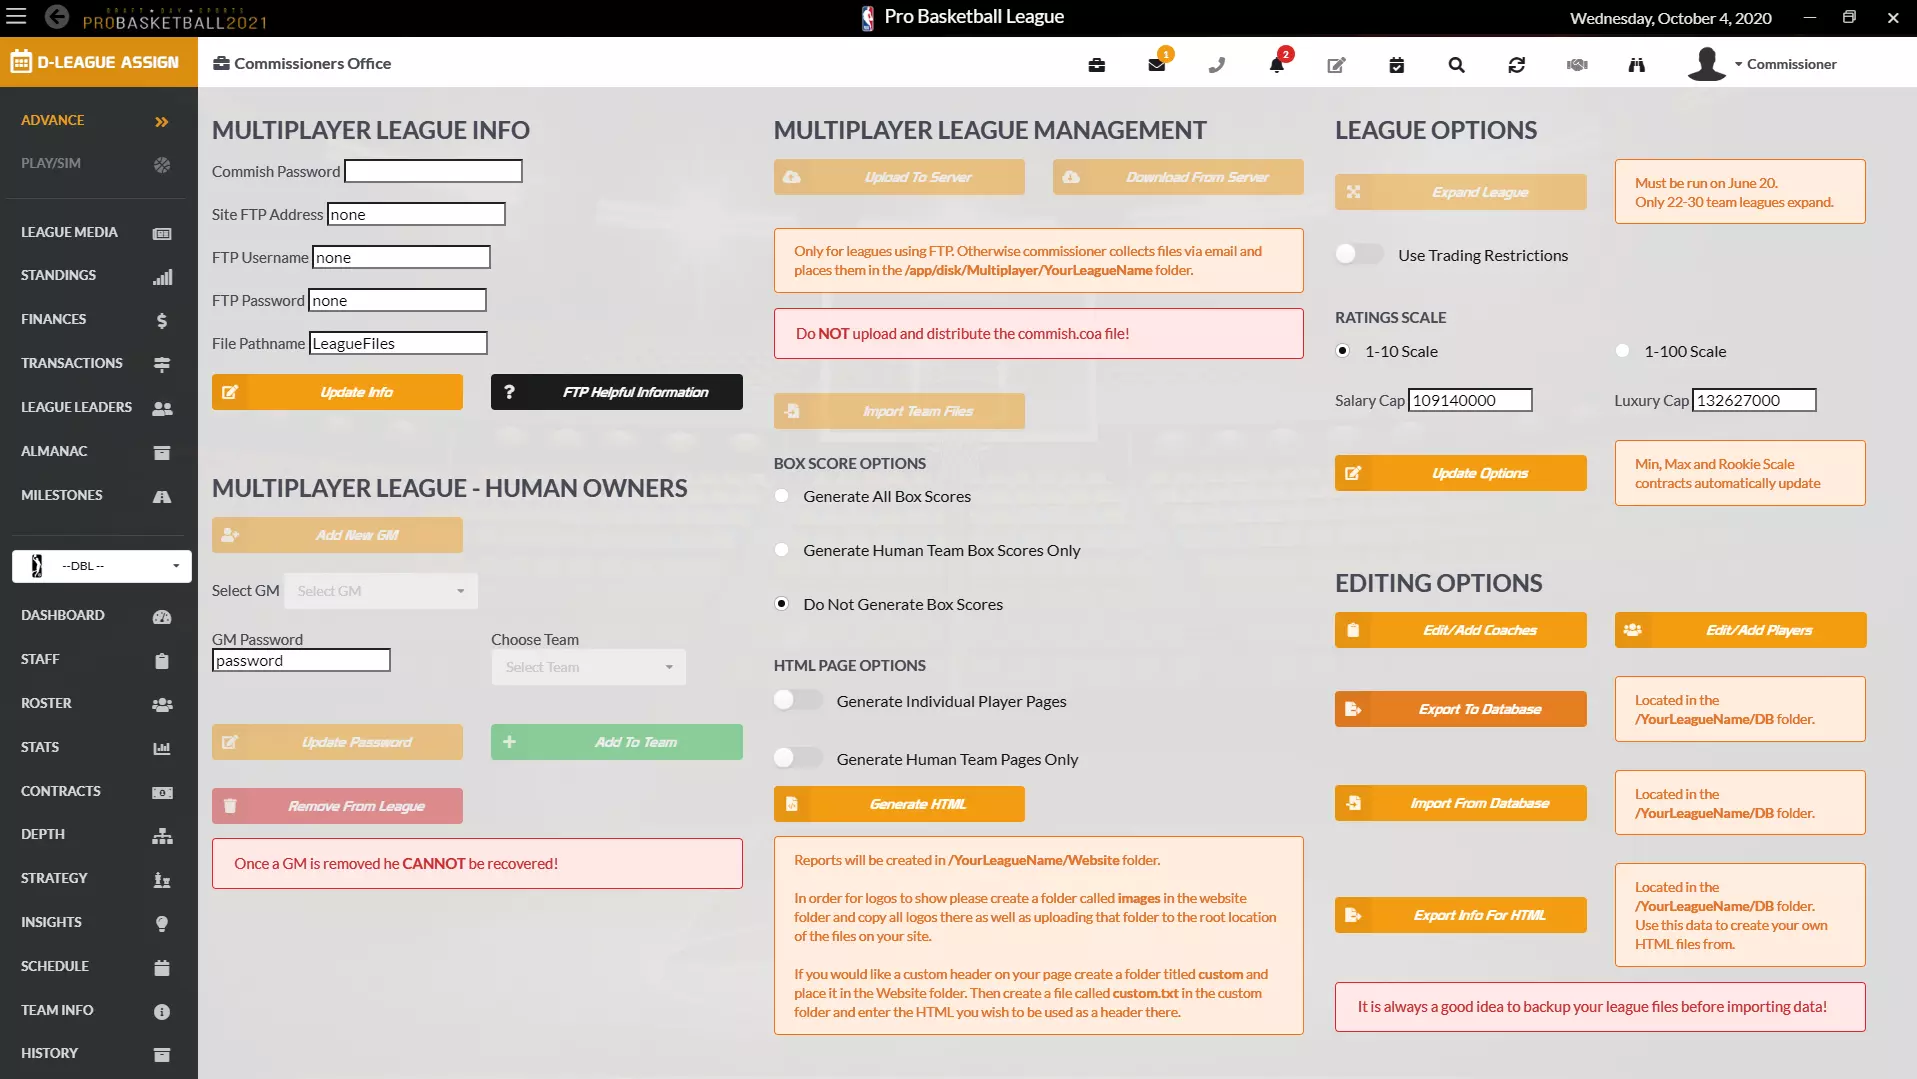Image resolution: width=1917 pixels, height=1079 pixels.
Task: Select Generate All Box Scores option
Action: point(782,496)
